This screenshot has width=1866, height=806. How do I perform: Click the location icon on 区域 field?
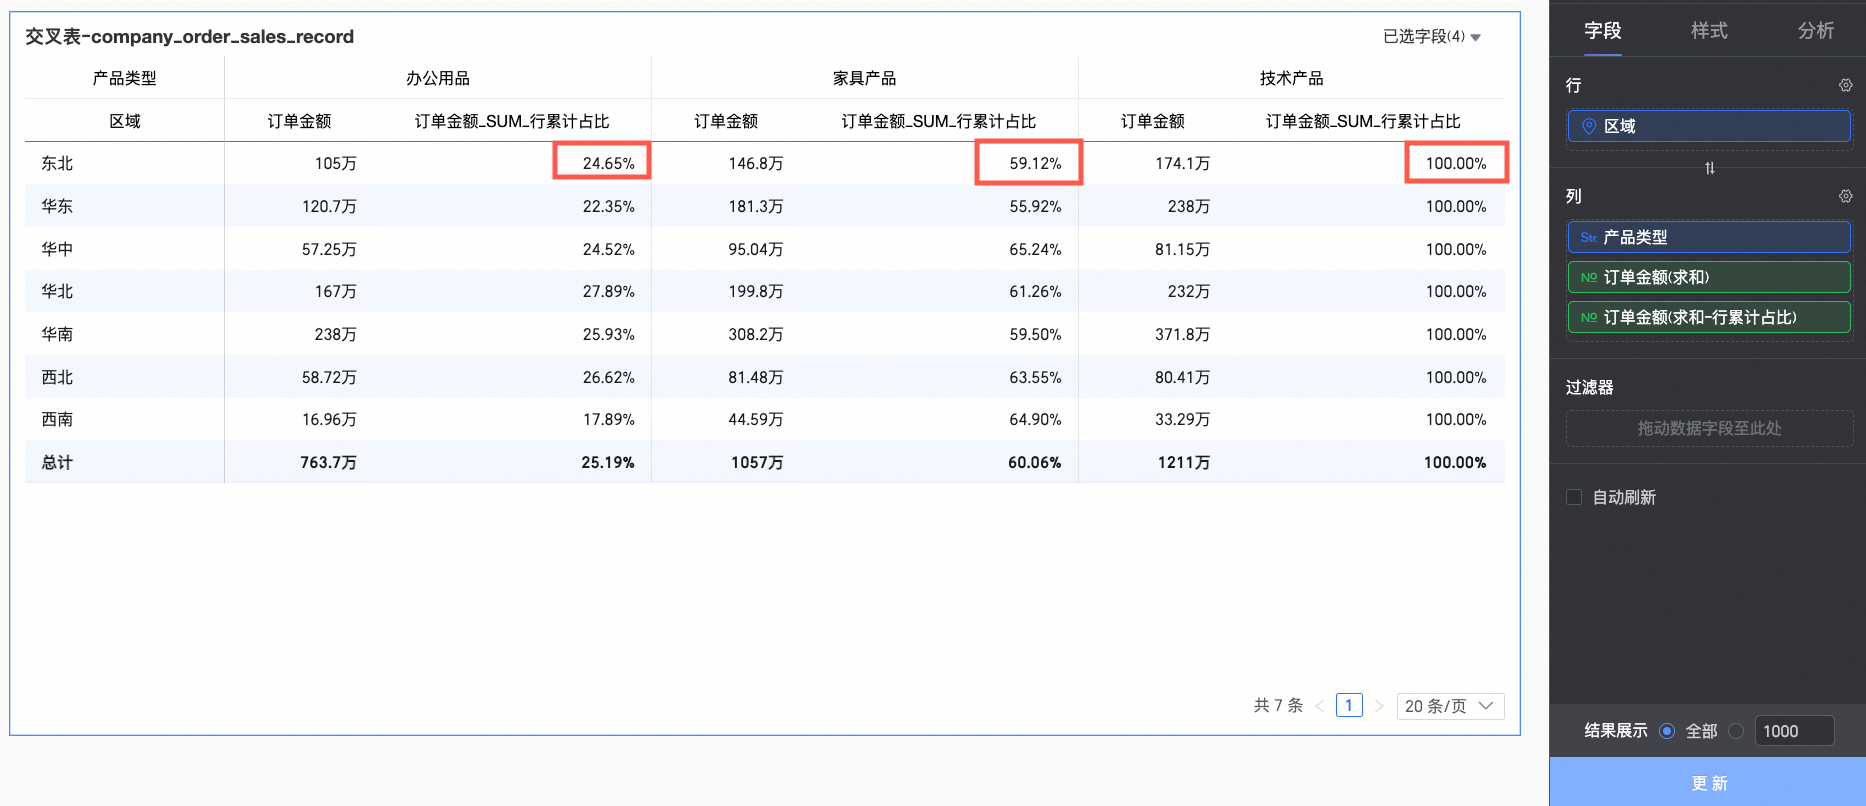point(1588,126)
